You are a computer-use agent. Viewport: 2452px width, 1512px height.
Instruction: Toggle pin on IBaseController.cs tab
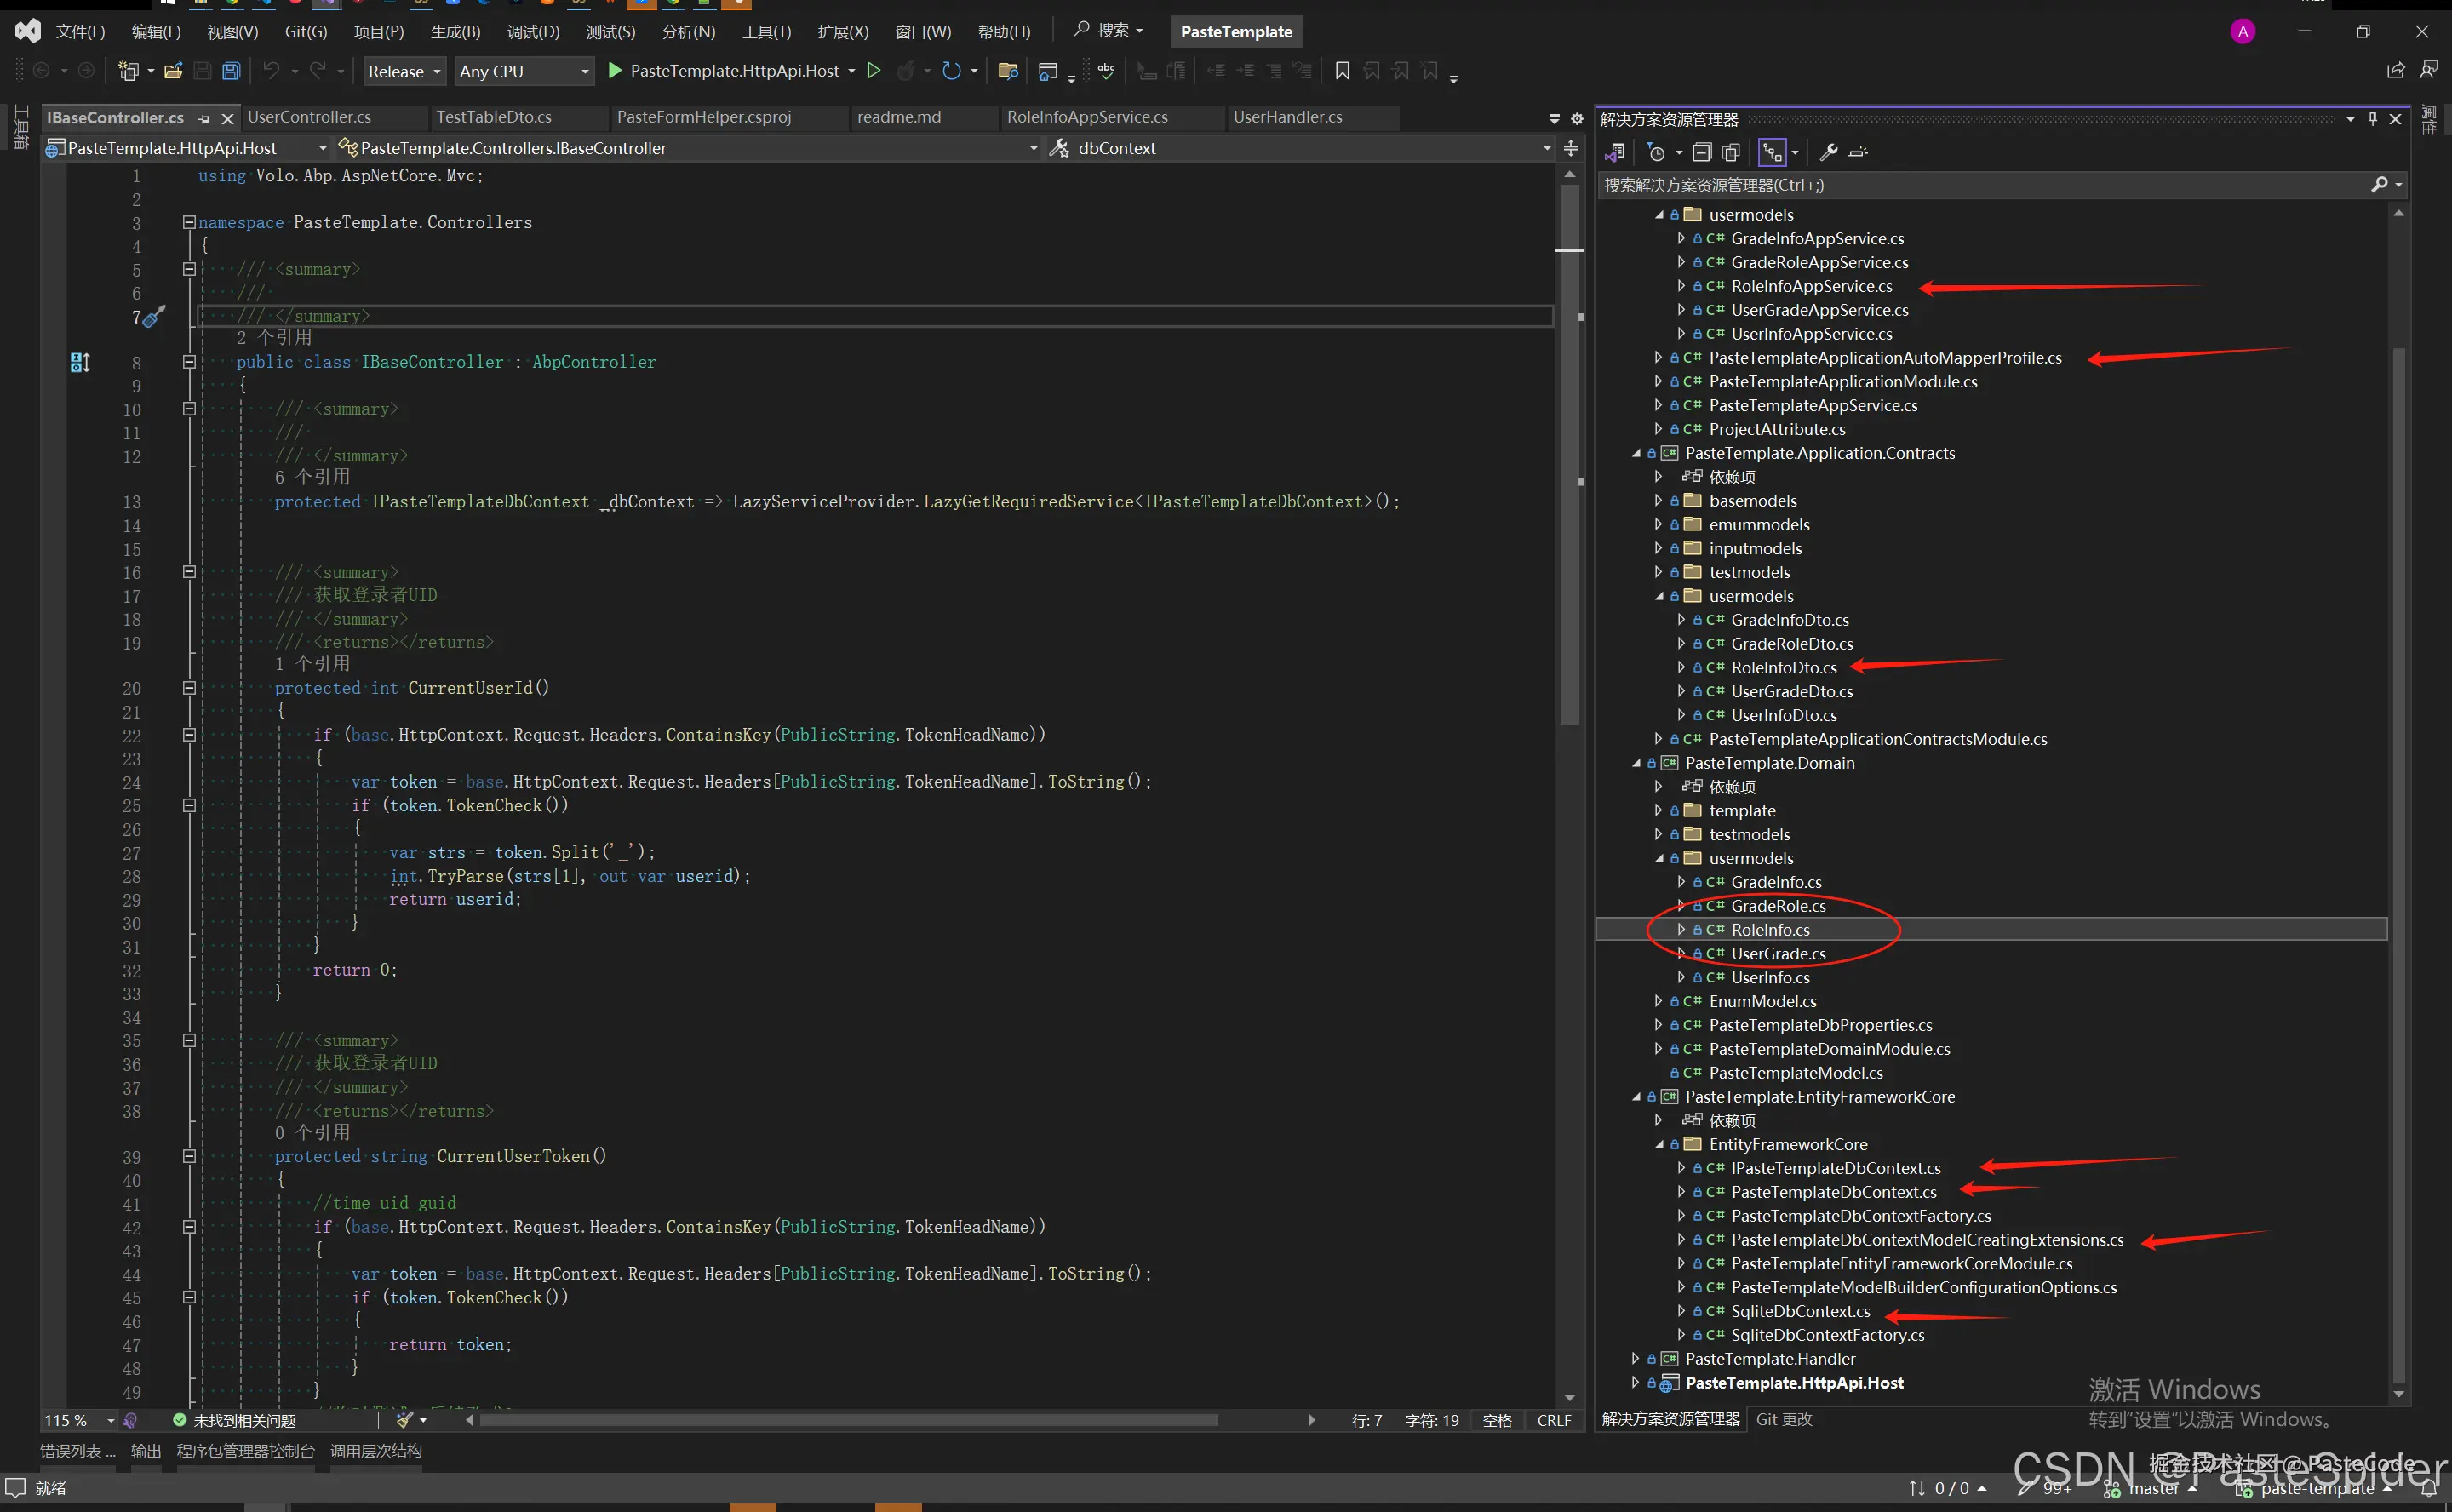coord(204,119)
